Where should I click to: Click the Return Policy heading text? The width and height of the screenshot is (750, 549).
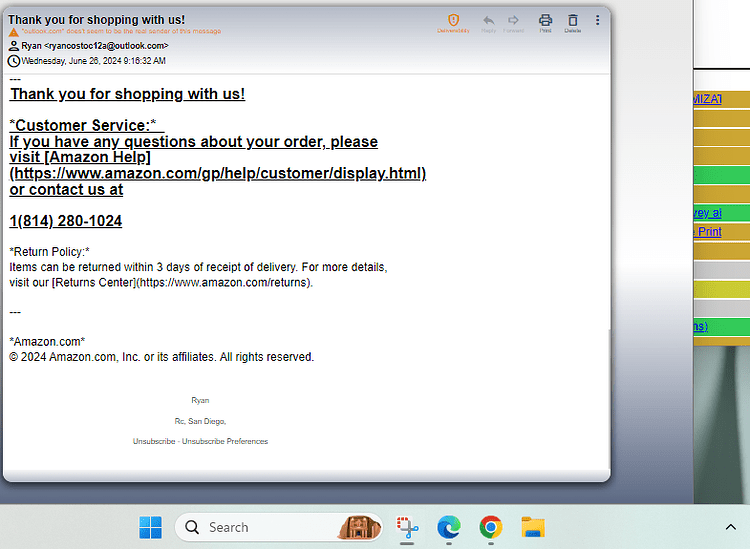50,252
